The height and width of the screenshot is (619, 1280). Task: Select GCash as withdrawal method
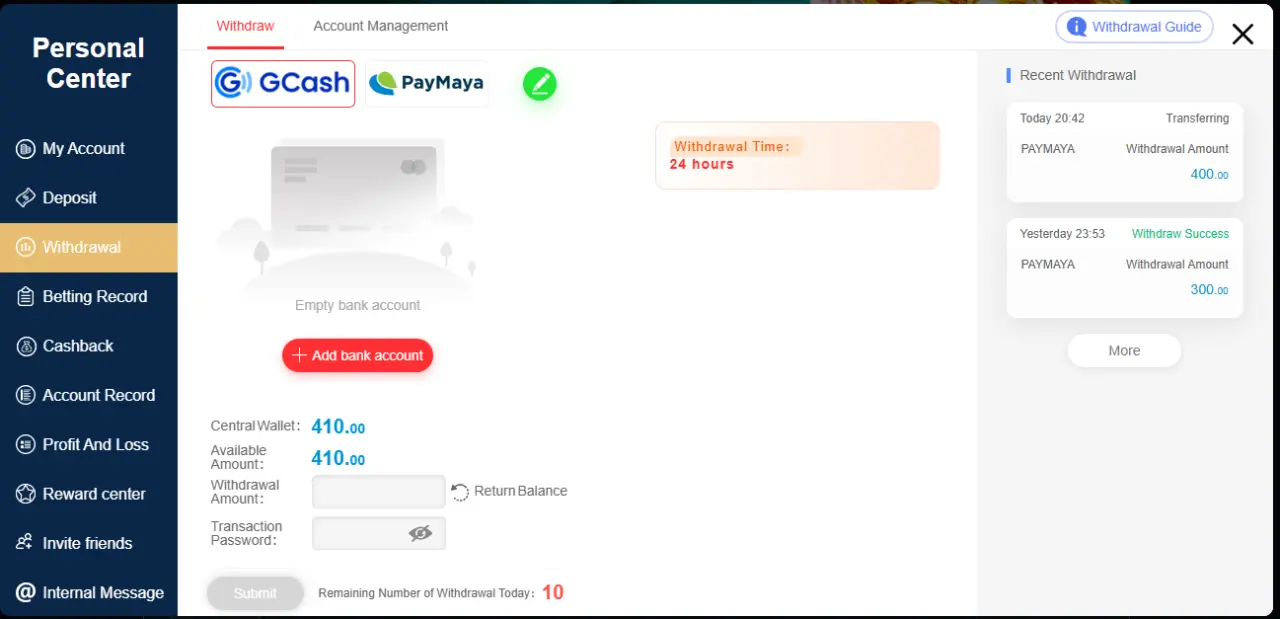click(x=283, y=83)
